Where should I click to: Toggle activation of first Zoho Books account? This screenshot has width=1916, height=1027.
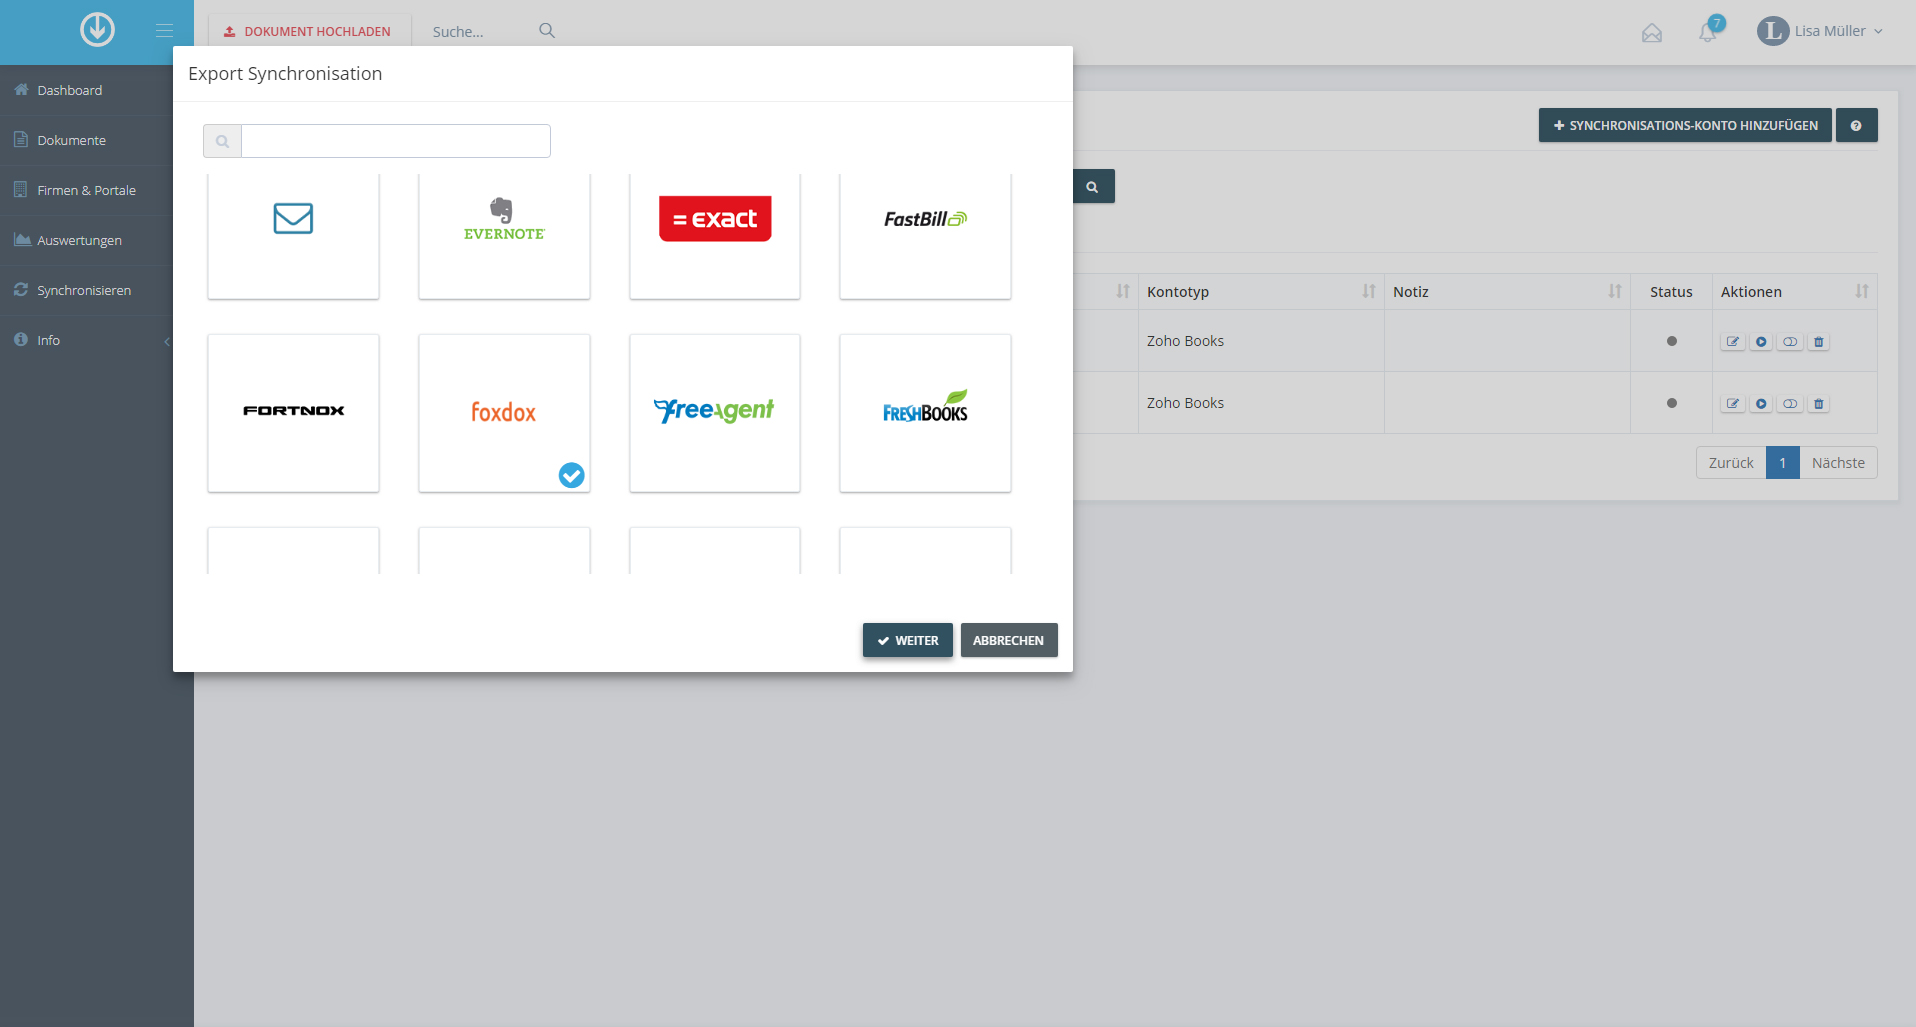pyautogui.click(x=1790, y=342)
